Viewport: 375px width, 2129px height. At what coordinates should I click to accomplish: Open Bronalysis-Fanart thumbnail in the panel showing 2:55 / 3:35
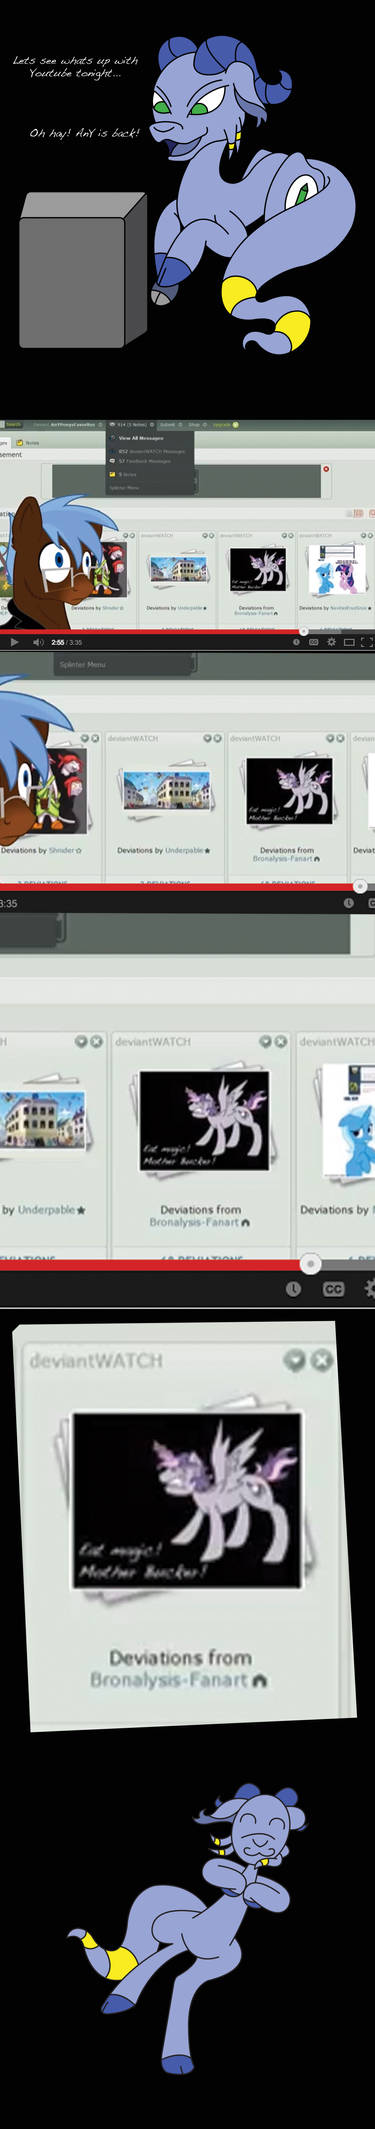[257, 568]
